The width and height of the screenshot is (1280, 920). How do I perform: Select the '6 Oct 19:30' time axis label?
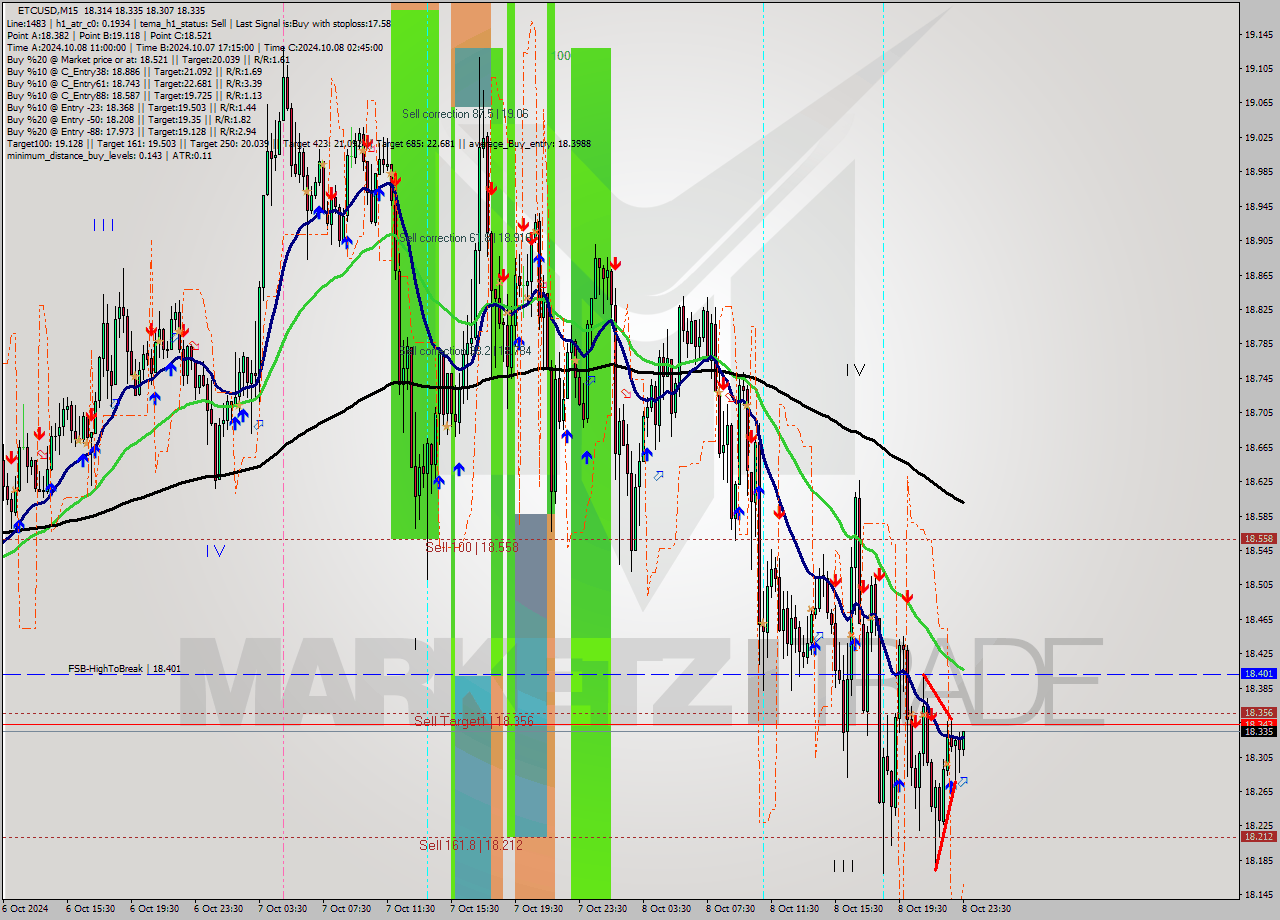[x=155, y=909]
